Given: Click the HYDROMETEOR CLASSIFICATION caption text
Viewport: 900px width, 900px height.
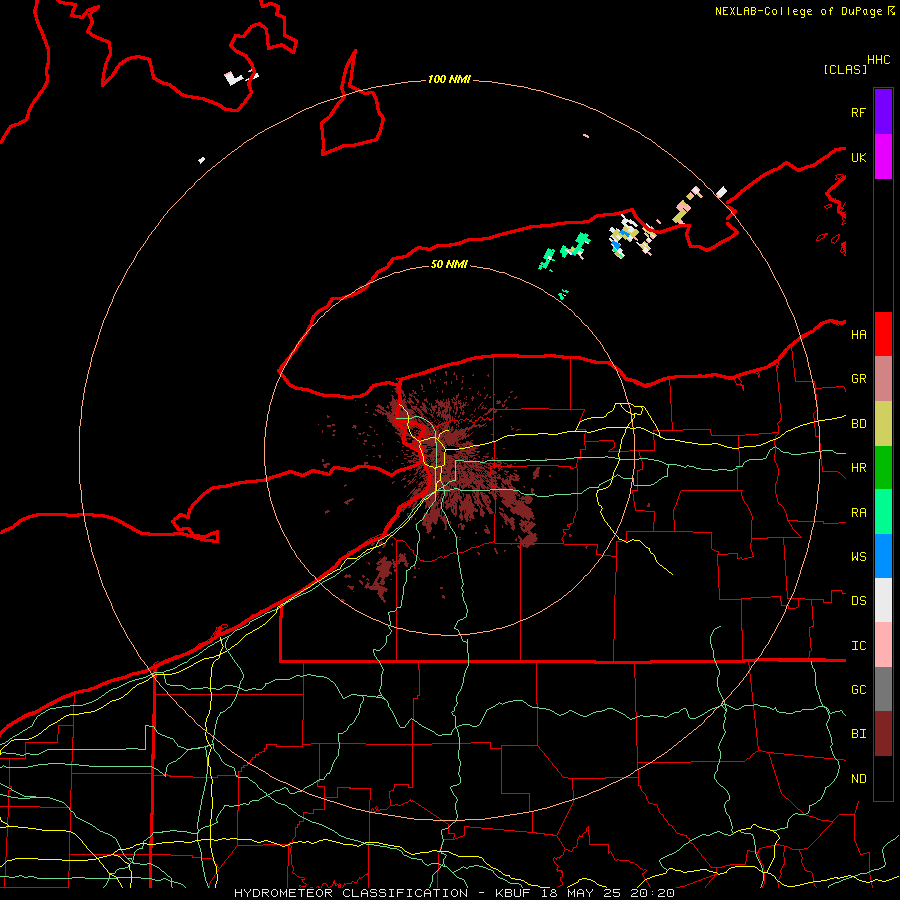Looking at the screenshot, I should point(351,893).
